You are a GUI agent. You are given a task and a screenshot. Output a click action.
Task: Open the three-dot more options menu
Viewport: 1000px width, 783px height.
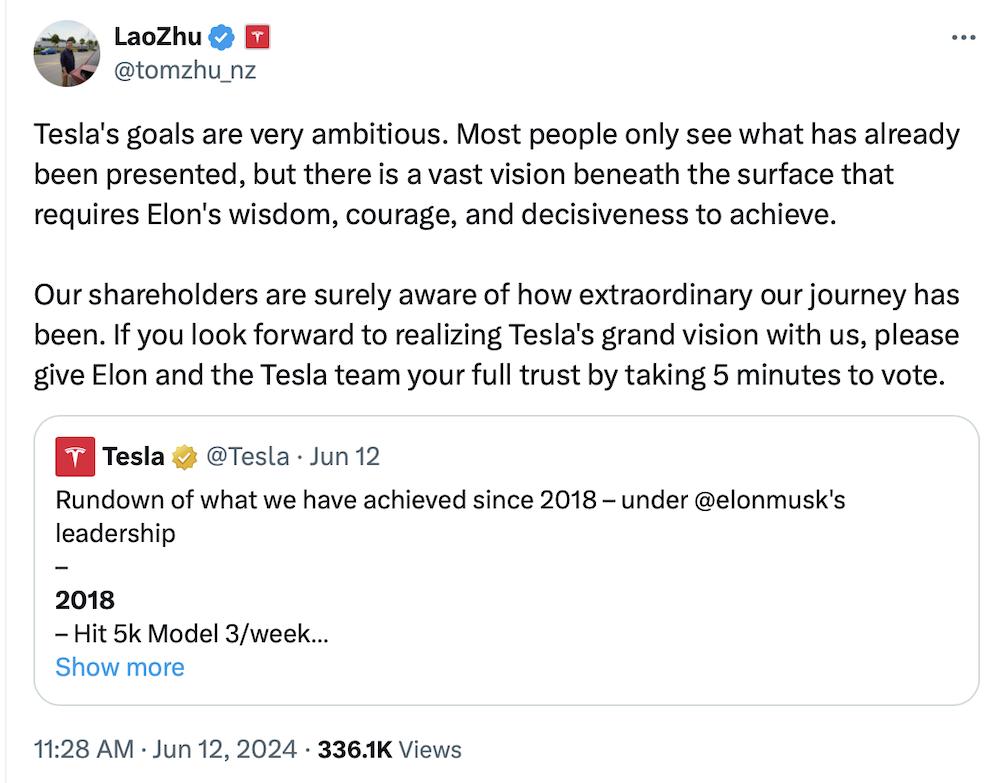tap(963, 38)
